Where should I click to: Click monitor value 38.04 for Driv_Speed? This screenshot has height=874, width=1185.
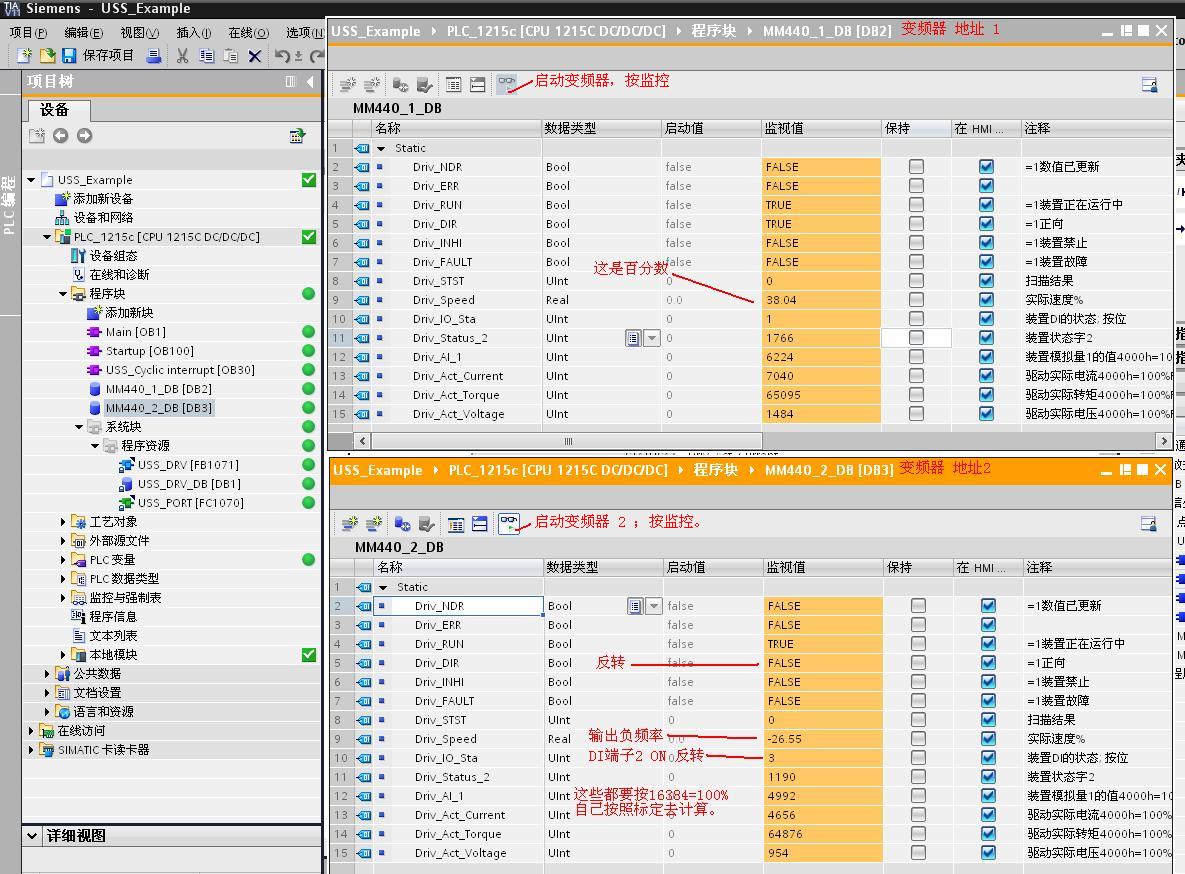pos(821,300)
